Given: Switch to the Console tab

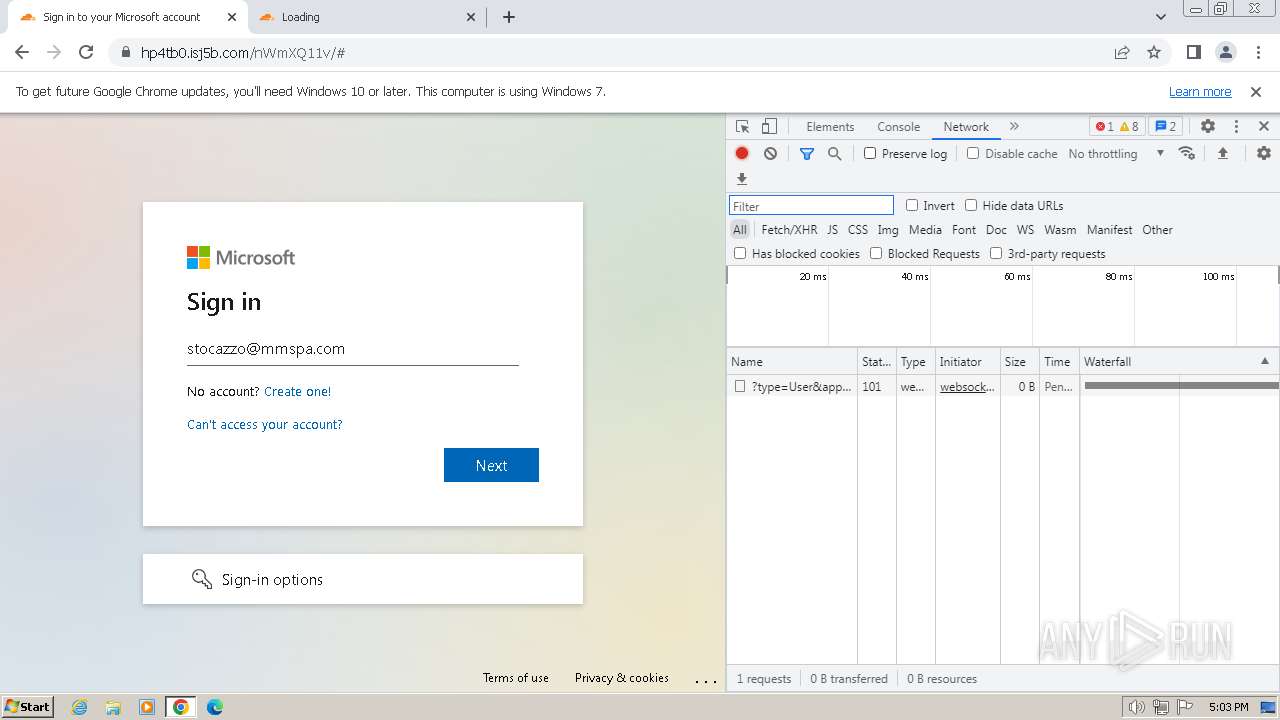Looking at the screenshot, I should coord(898,127).
